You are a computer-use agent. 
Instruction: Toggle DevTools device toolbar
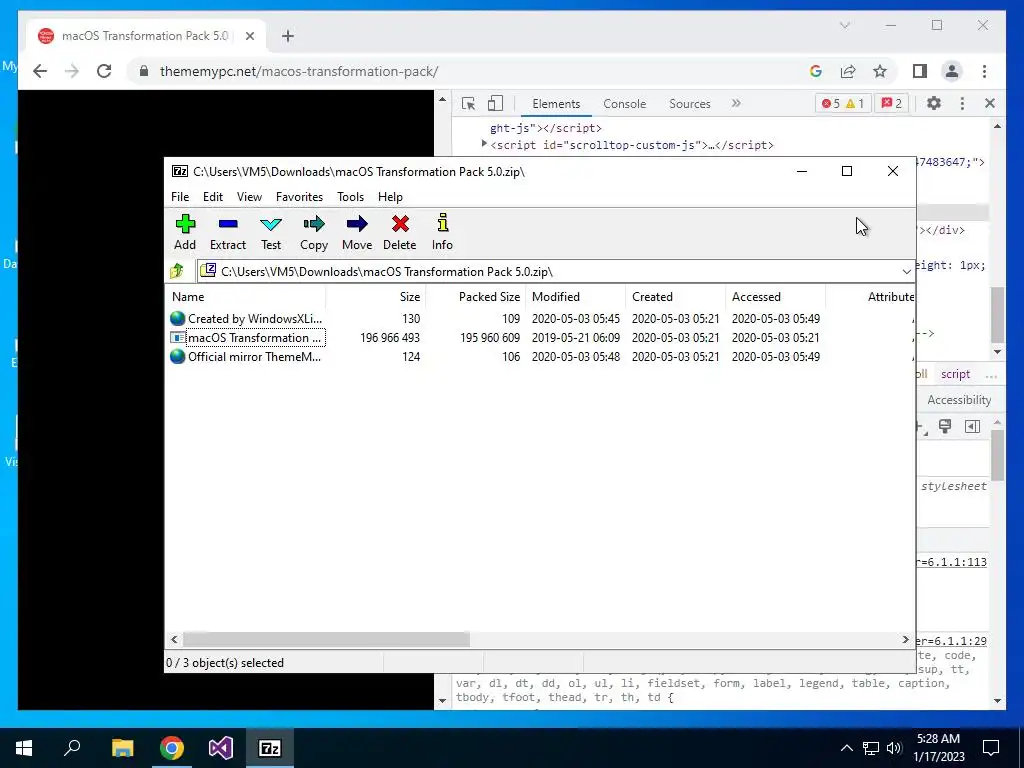coord(496,103)
